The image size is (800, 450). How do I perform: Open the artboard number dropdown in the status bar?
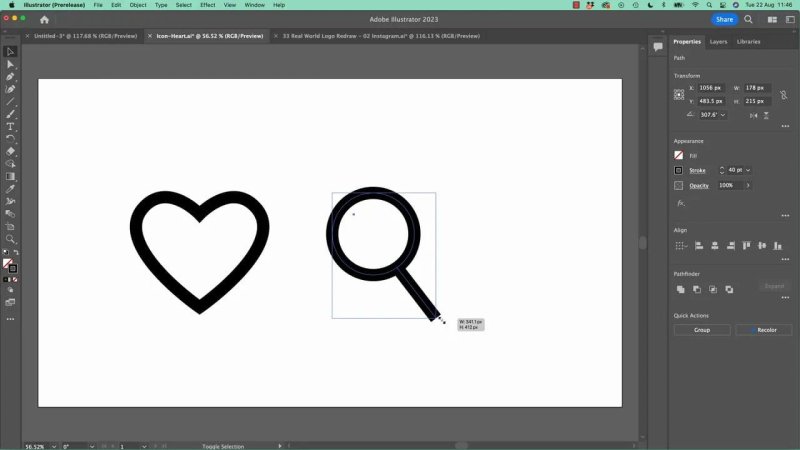[144, 446]
